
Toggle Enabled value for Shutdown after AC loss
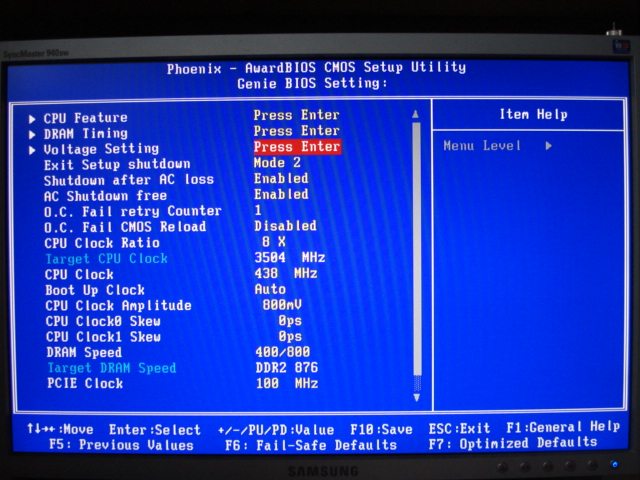click(281, 178)
